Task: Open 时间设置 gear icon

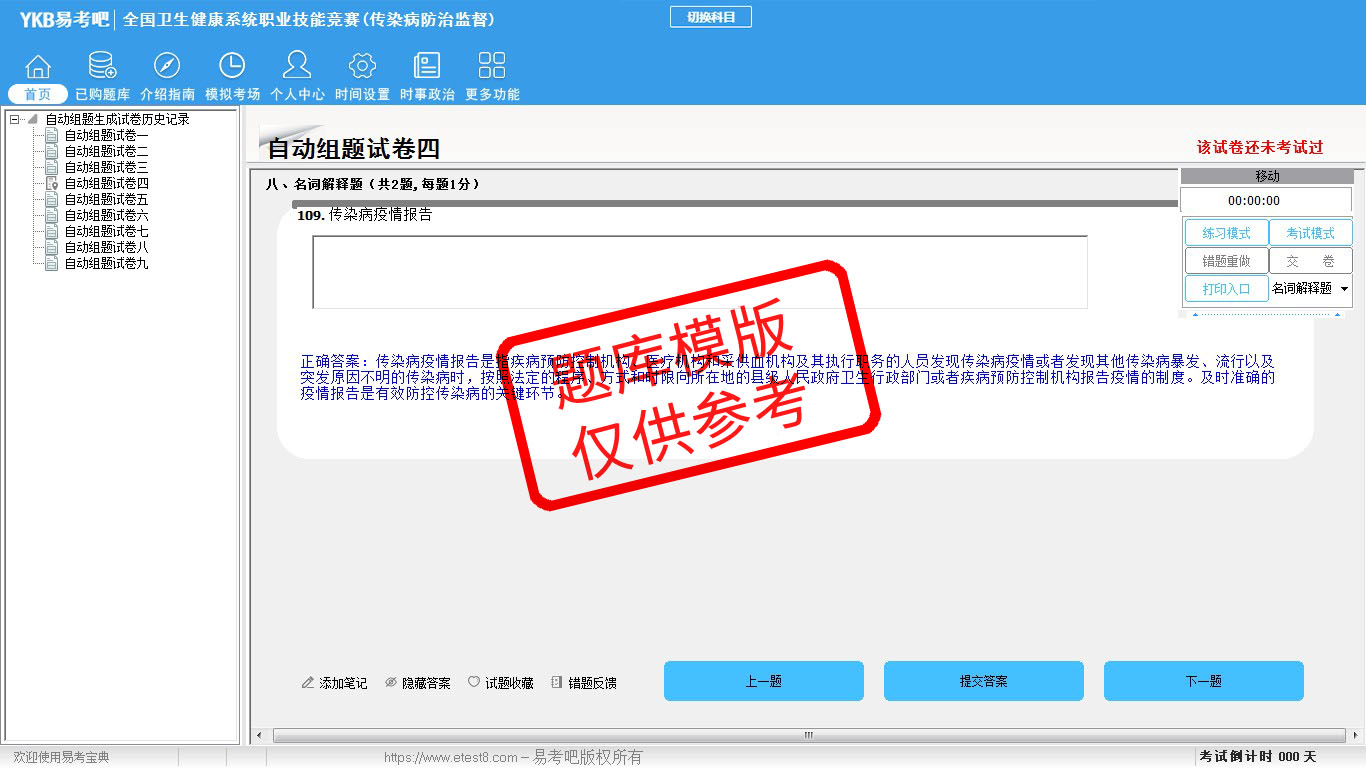Action: (362, 66)
